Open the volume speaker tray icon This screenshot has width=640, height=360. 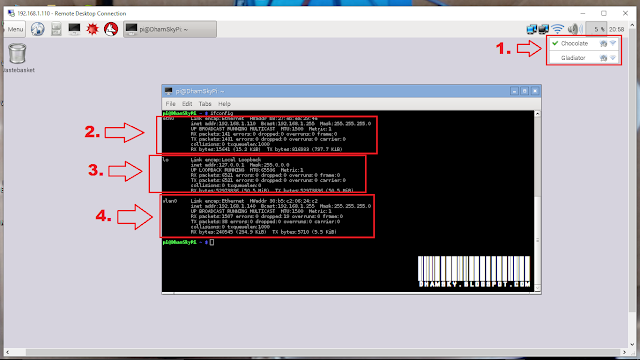pos(575,29)
